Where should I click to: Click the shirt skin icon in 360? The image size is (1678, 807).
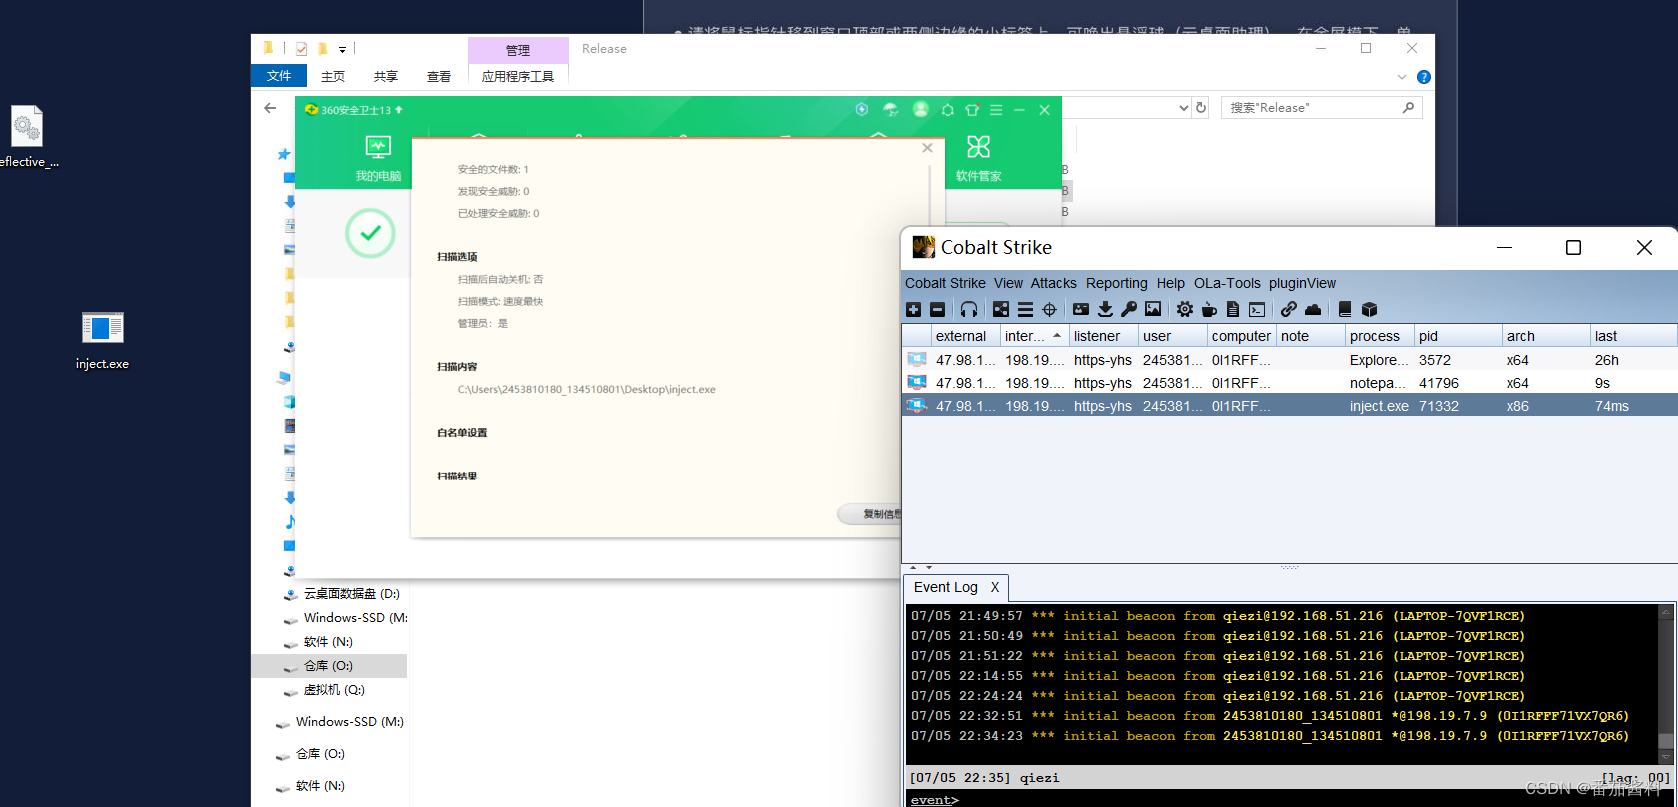click(x=972, y=110)
